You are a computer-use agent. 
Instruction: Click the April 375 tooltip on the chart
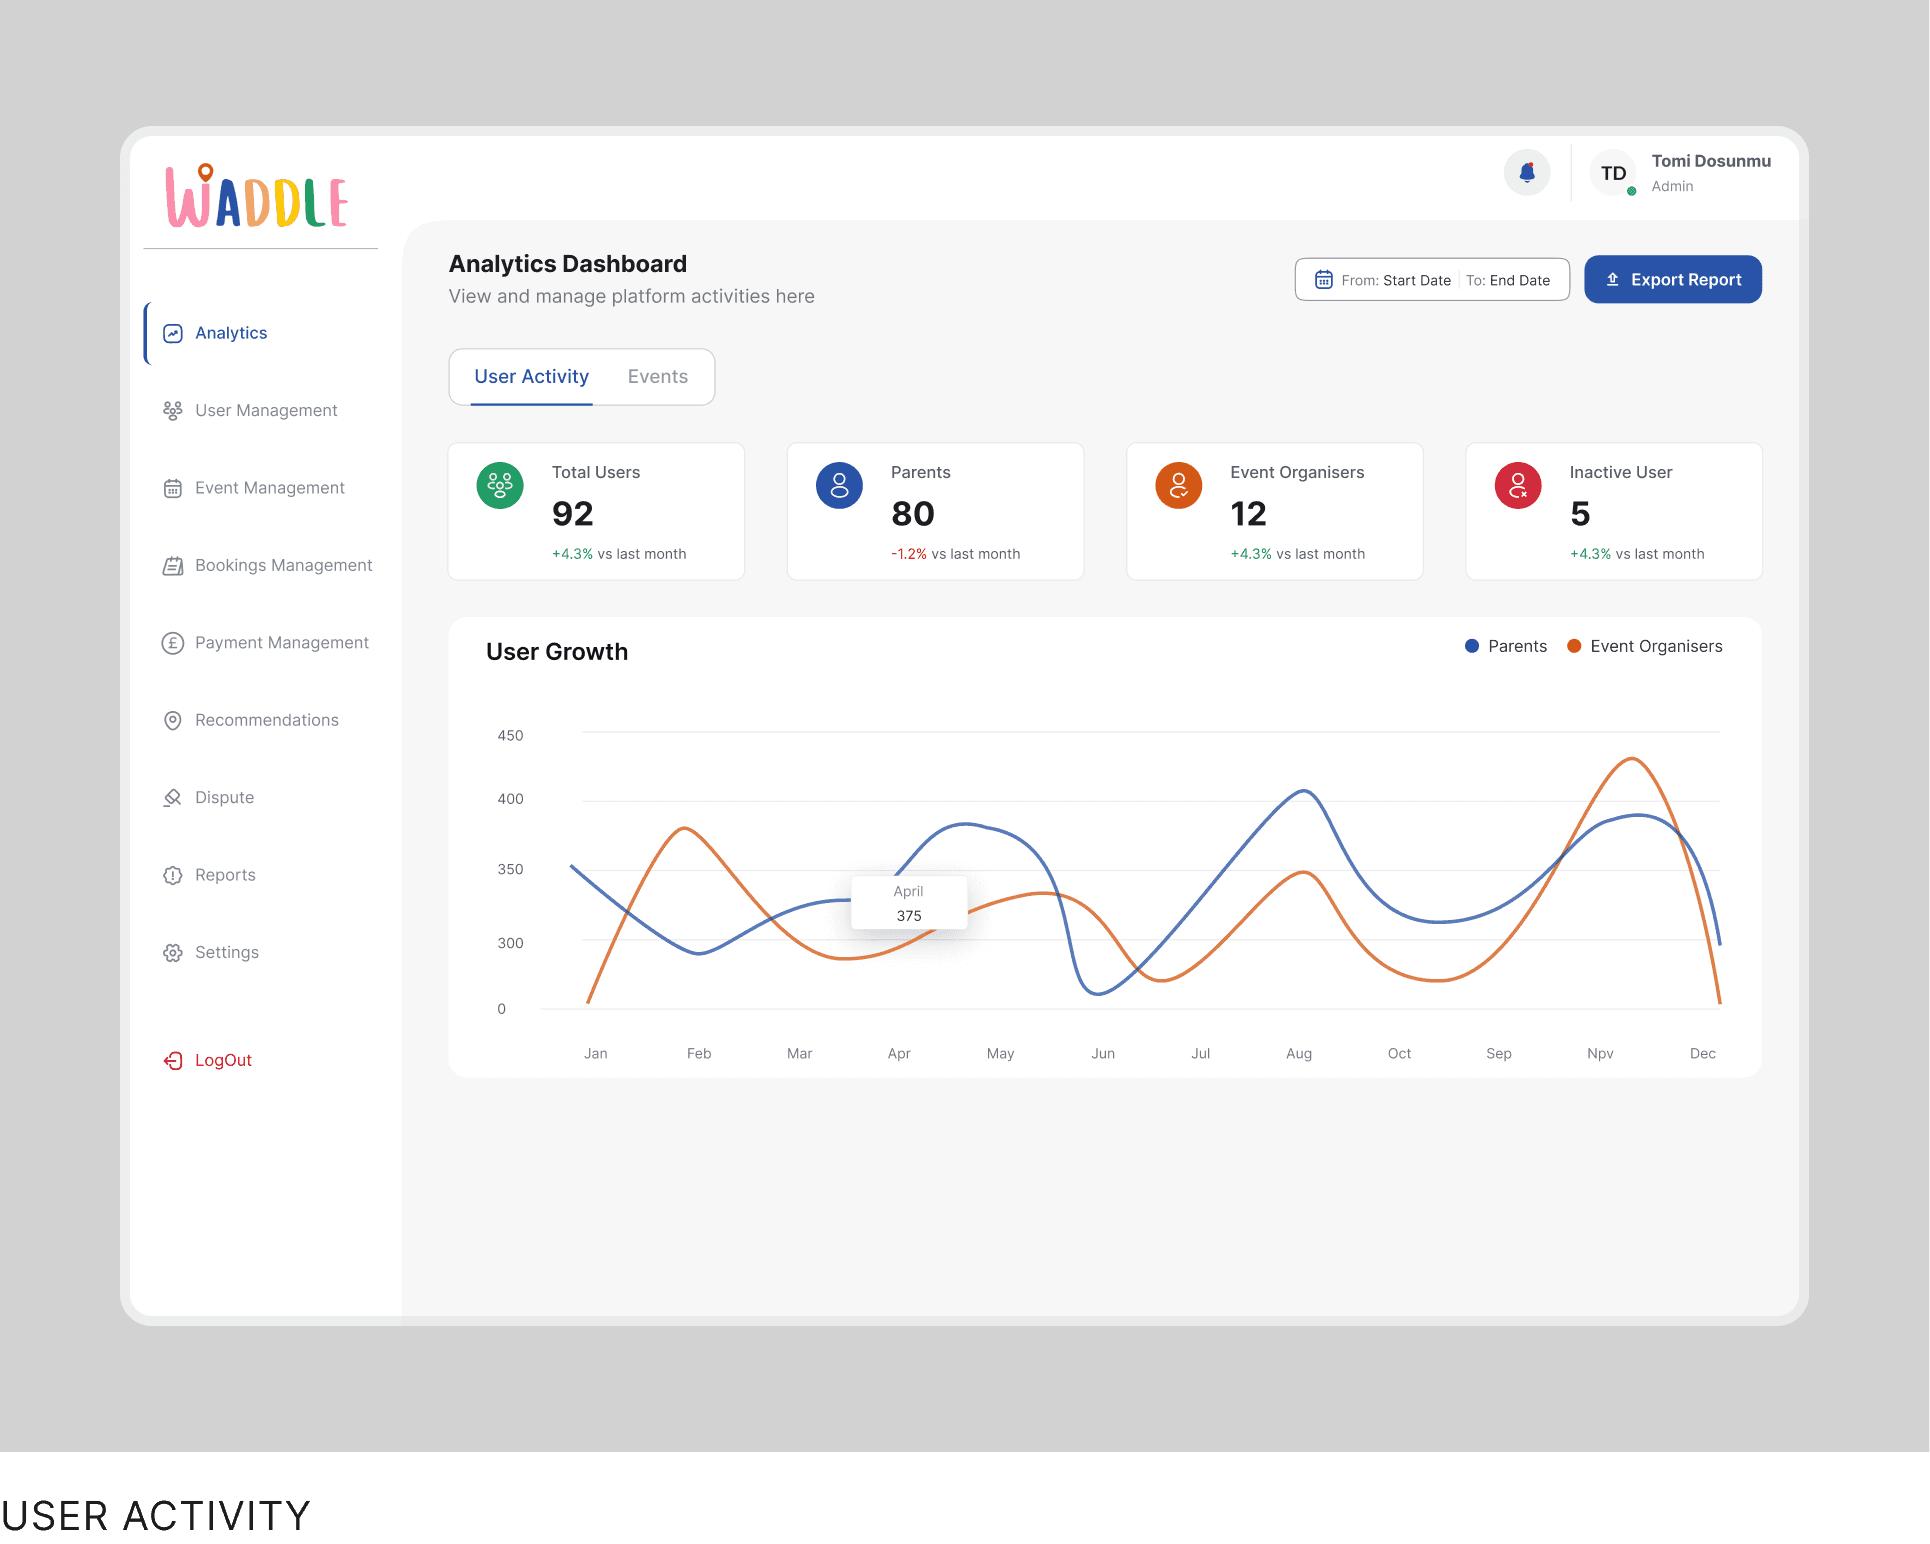908,903
